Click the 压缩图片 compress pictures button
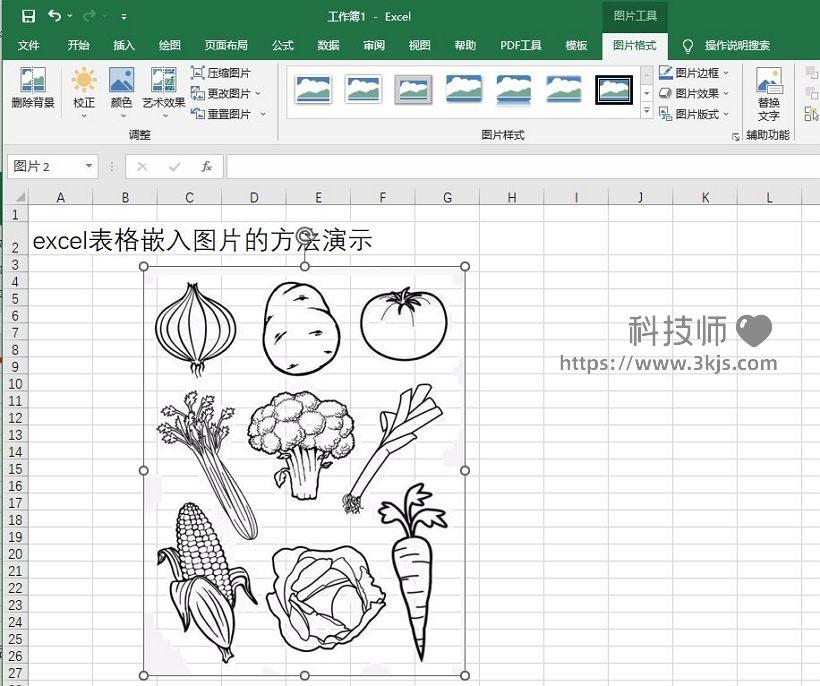This screenshot has height=686, width=820. coord(220,73)
